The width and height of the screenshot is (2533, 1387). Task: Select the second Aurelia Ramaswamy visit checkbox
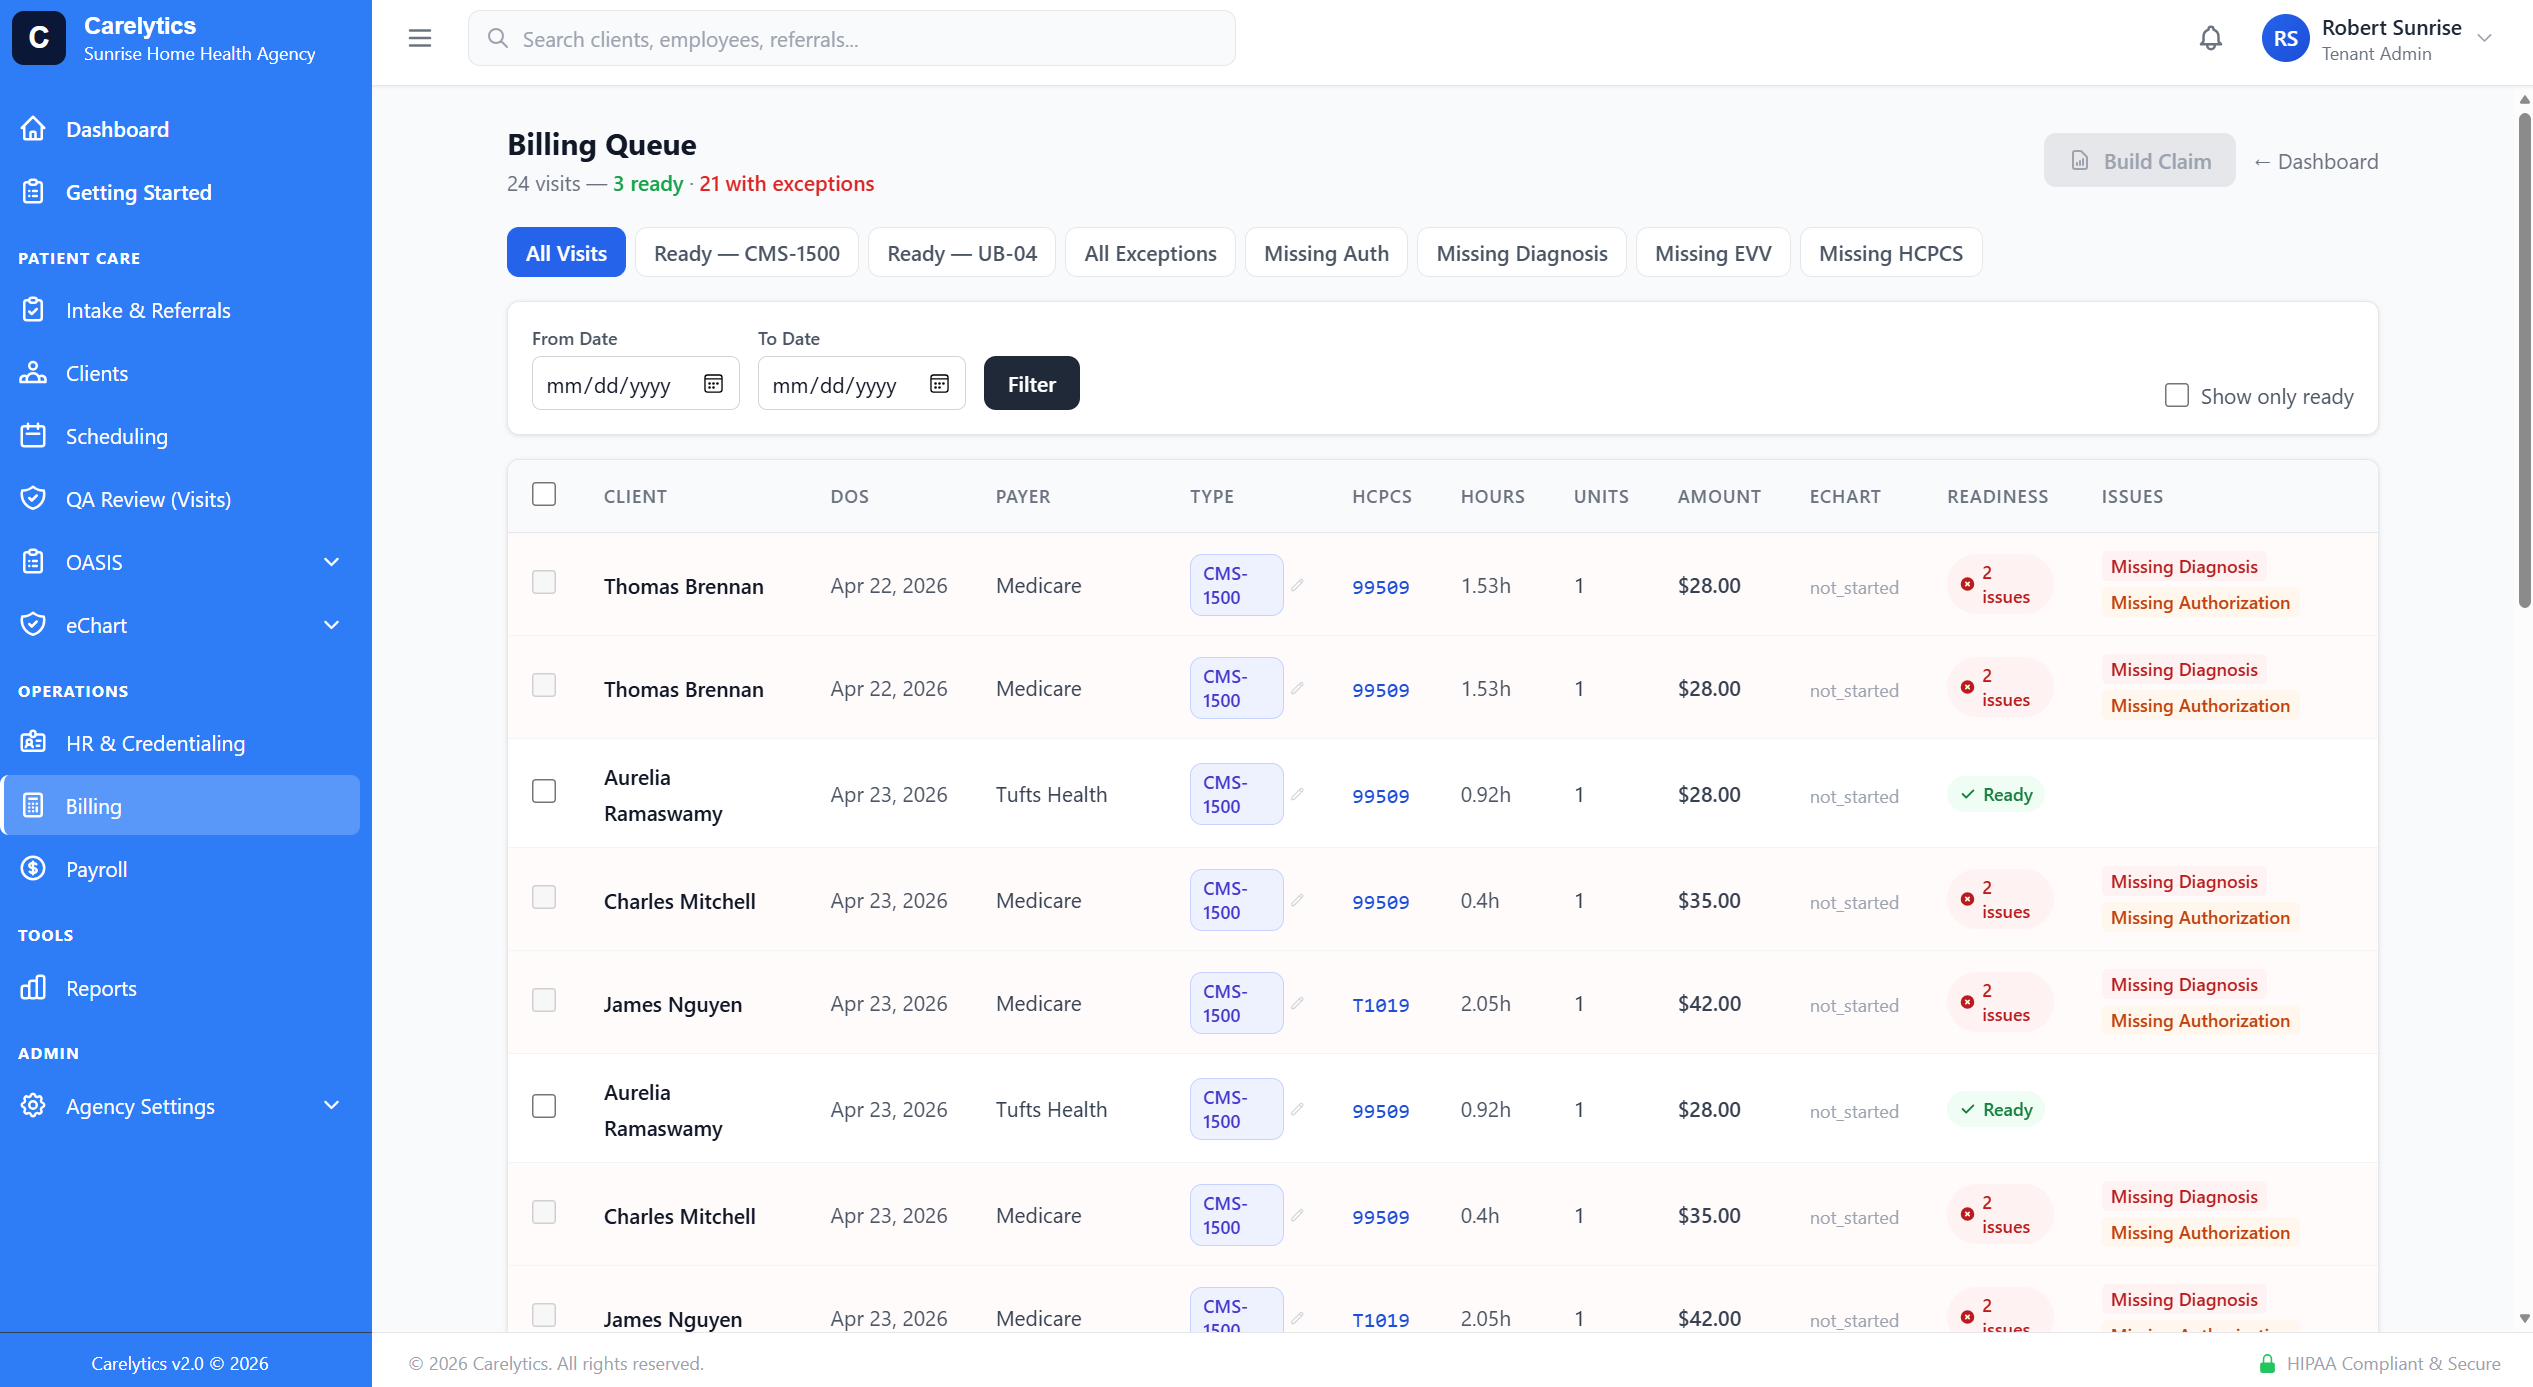(x=544, y=1106)
